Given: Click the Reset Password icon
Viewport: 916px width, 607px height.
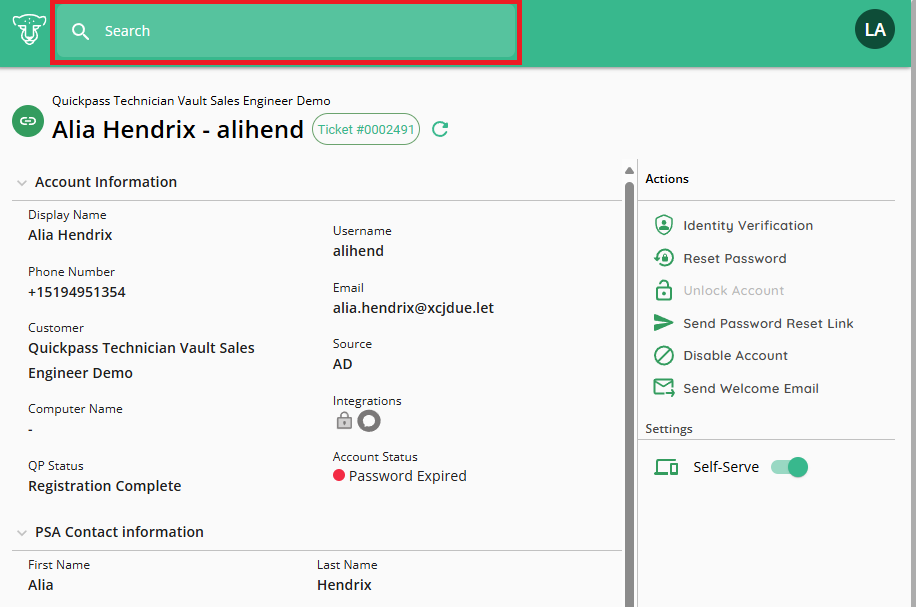Looking at the screenshot, I should click(664, 258).
